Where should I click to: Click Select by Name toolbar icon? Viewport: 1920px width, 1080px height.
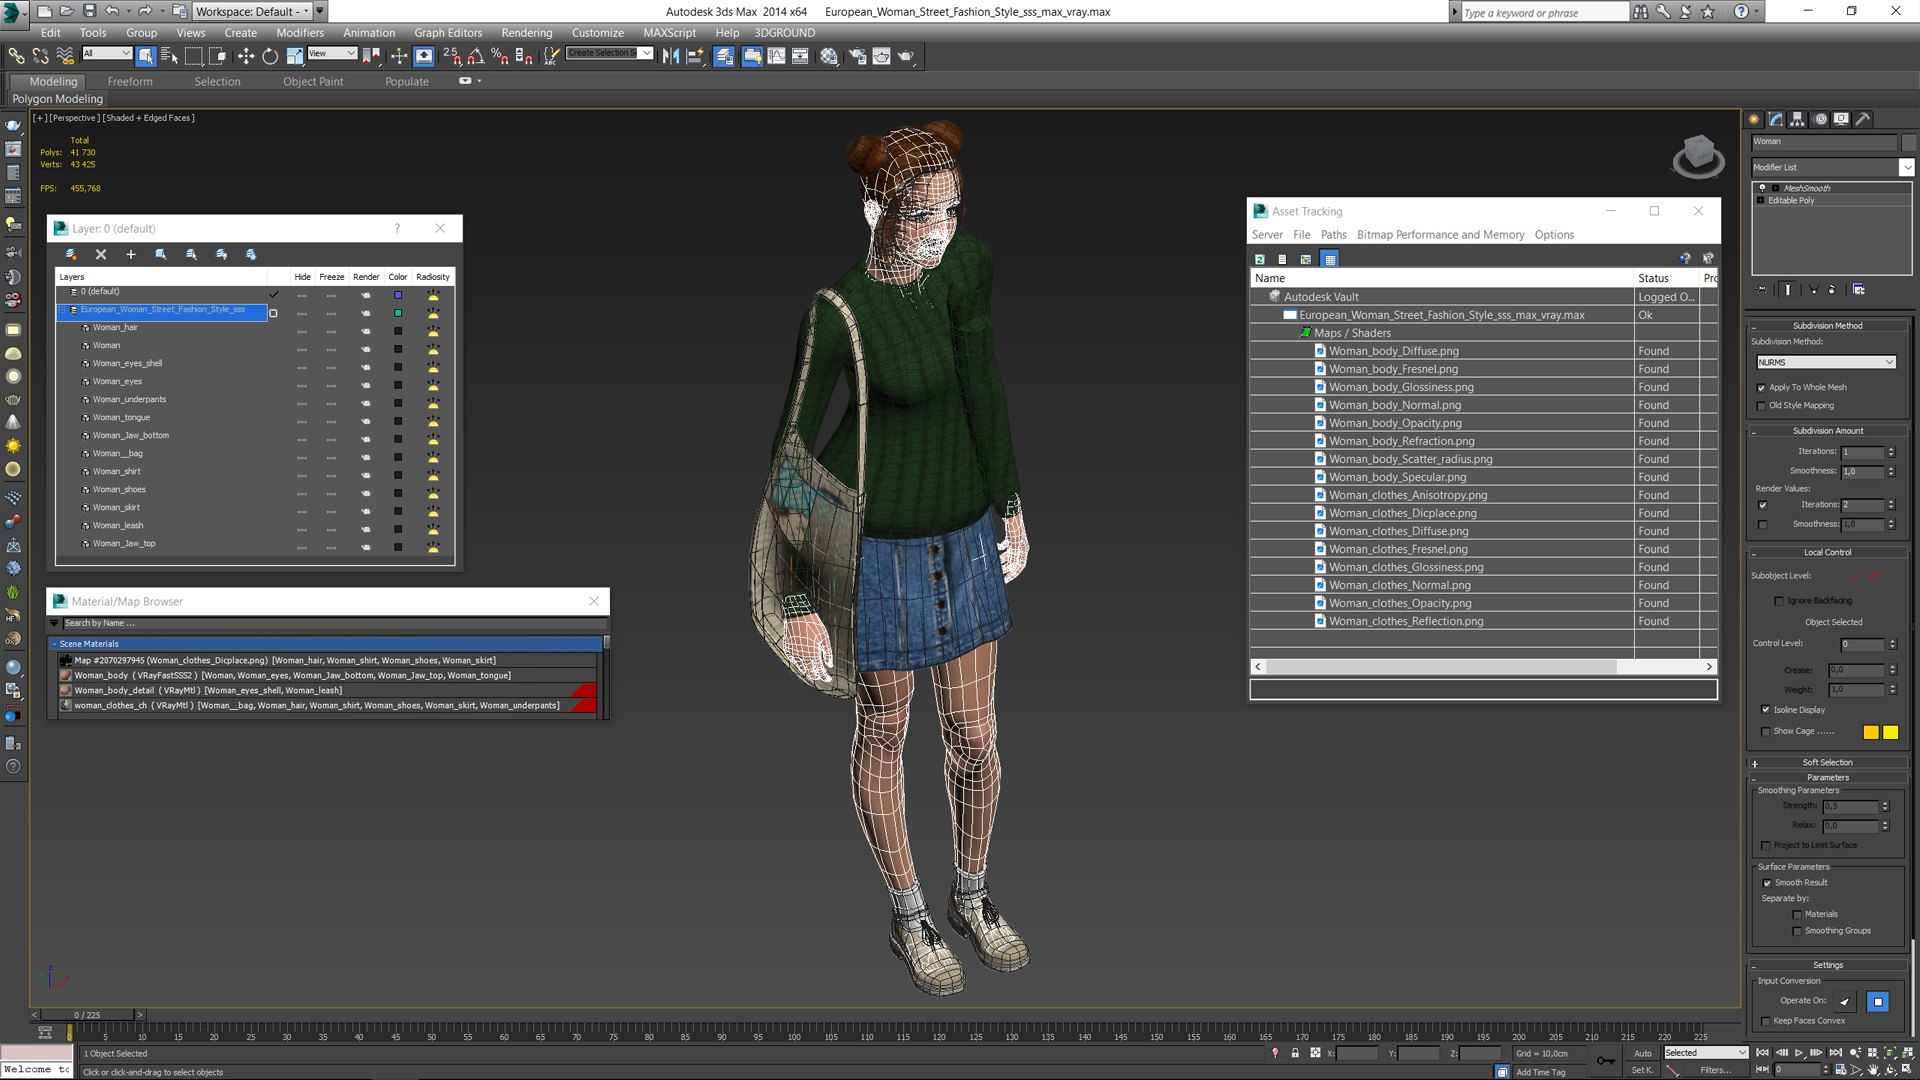169,57
